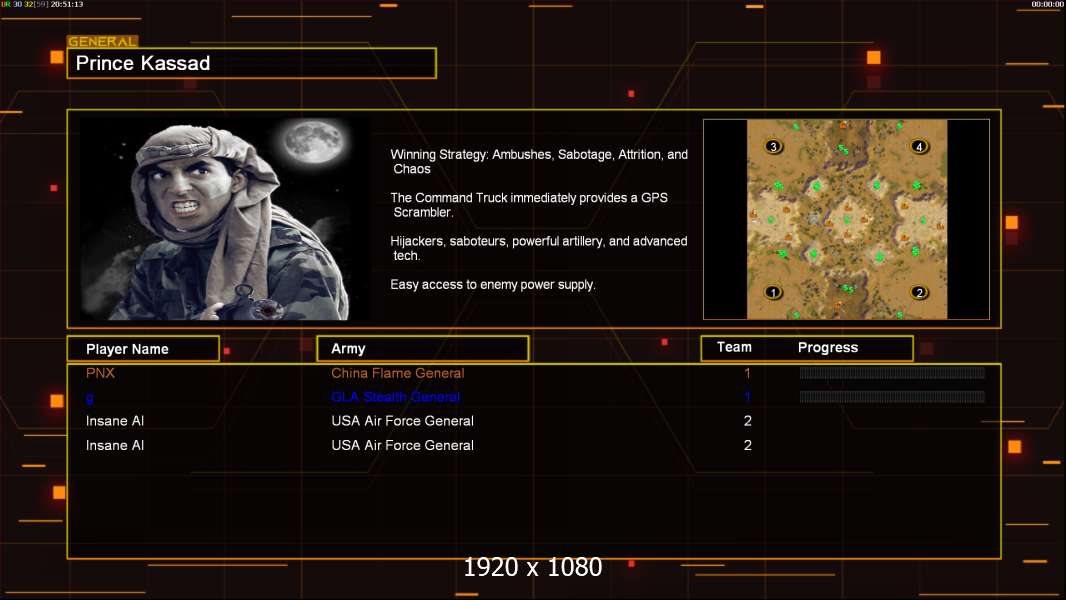The image size is (1066, 600).
Task: Click the second Insane AI player name
Action: [115, 446]
